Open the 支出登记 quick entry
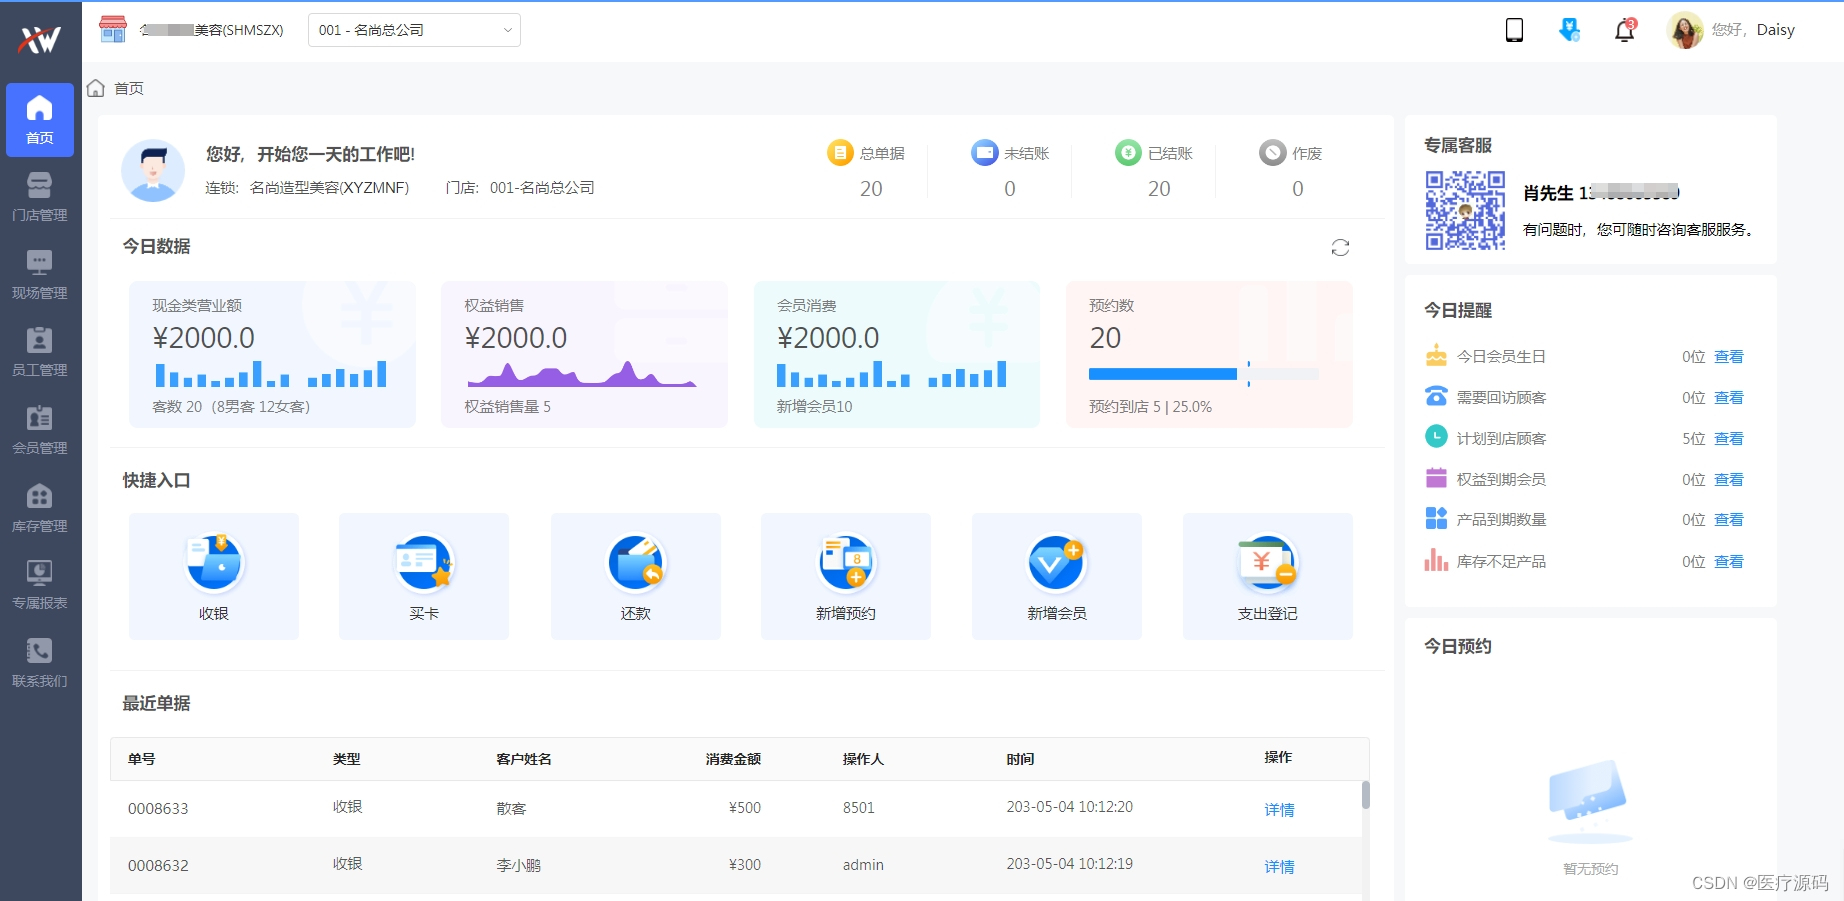This screenshot has height=901, width=1844. 1268,576
